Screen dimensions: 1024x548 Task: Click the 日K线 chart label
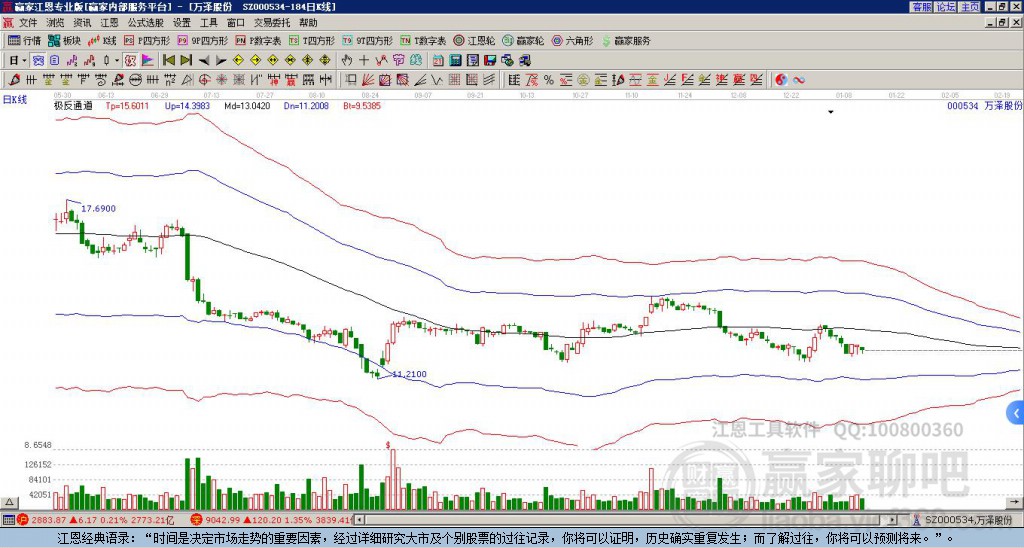[14, 100]
